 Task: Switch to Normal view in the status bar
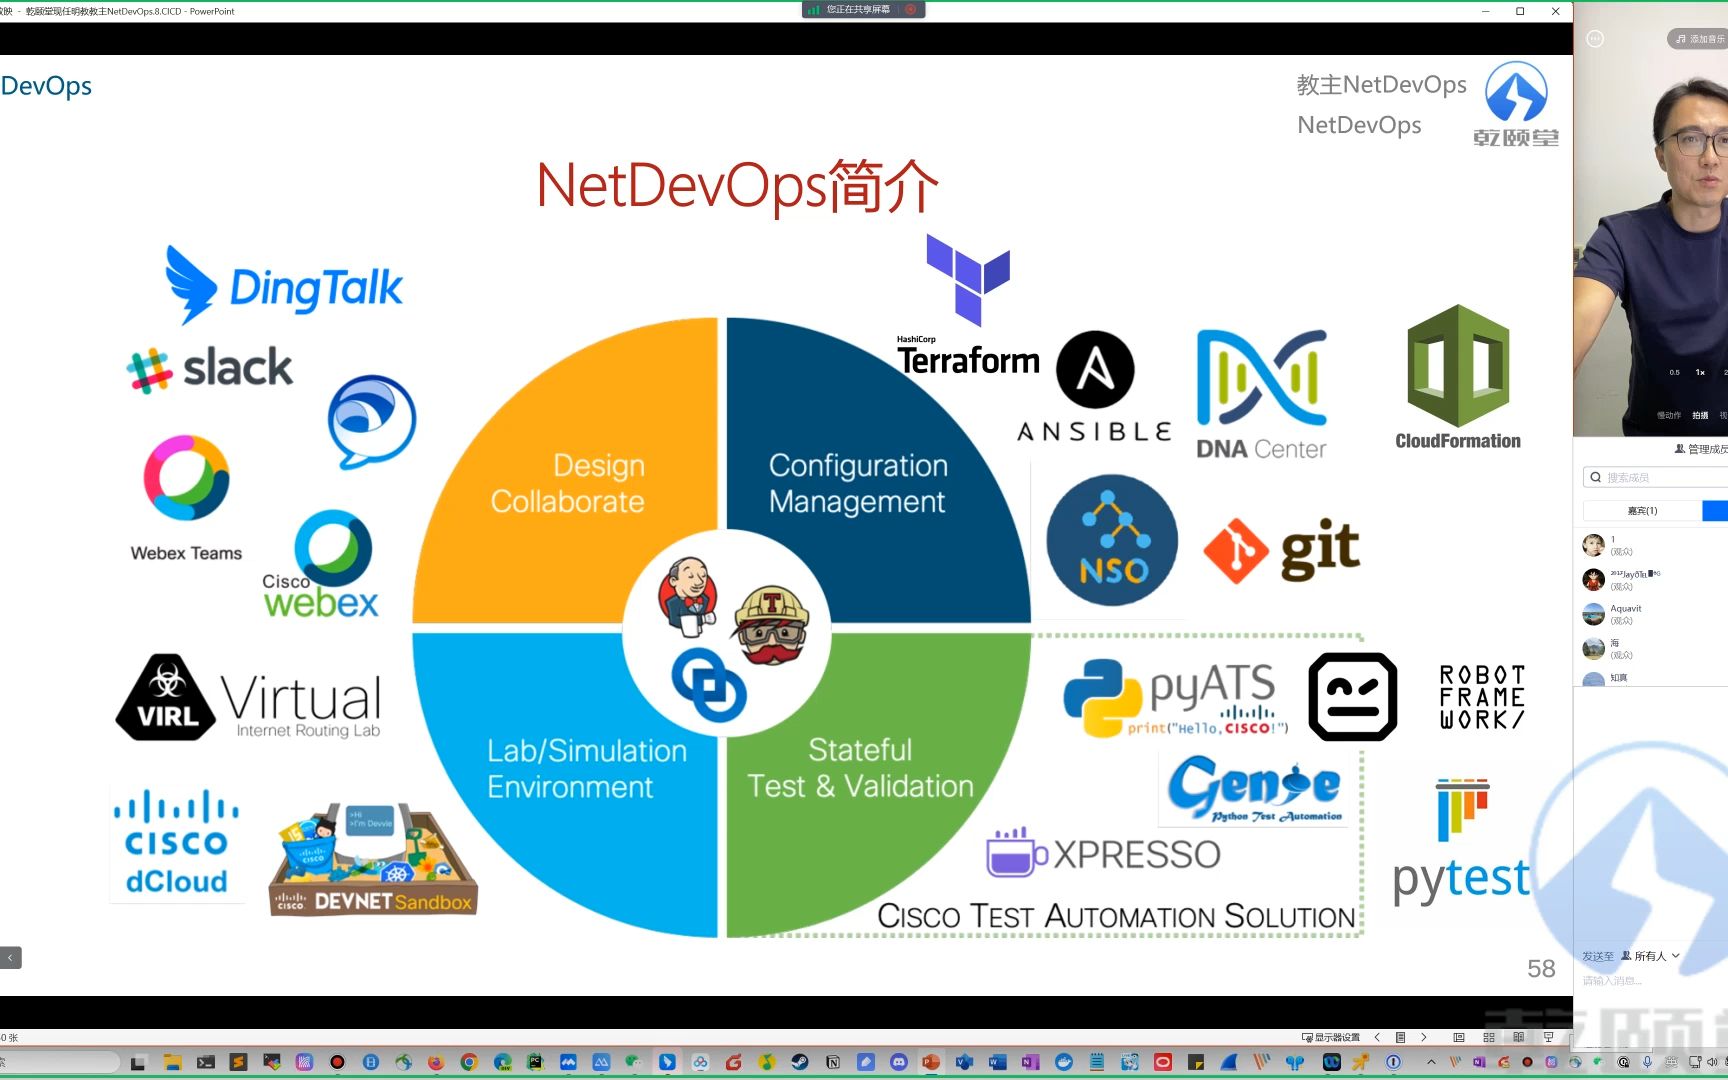(1459, 1037)
